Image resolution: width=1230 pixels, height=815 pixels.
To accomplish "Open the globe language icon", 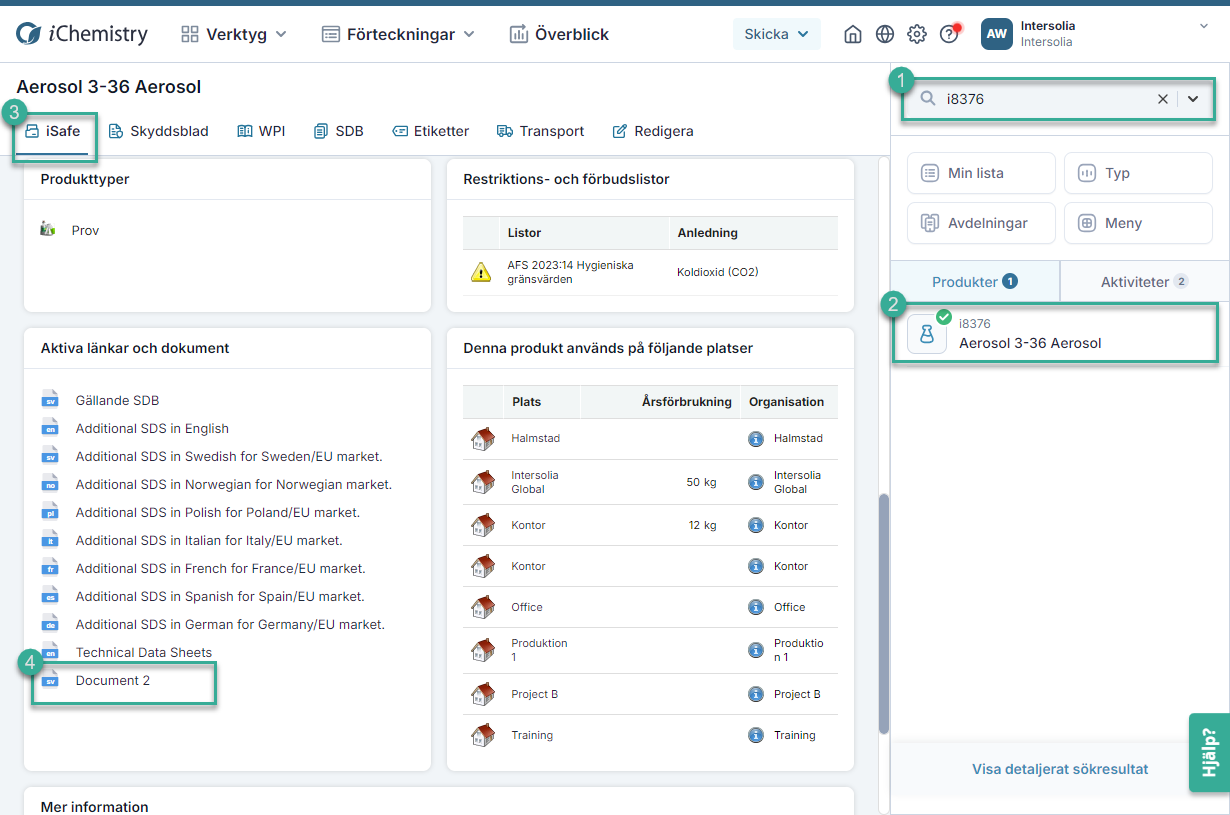I will (x=885, y=34).
